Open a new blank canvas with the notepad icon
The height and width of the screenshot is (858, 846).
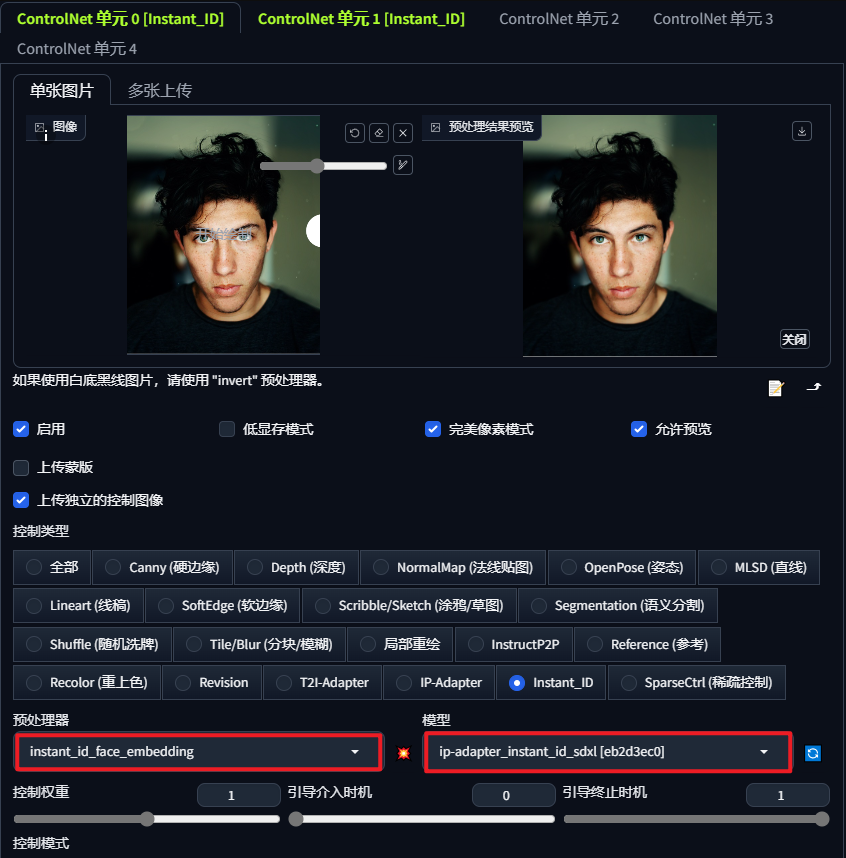click(x=776, y=388)
